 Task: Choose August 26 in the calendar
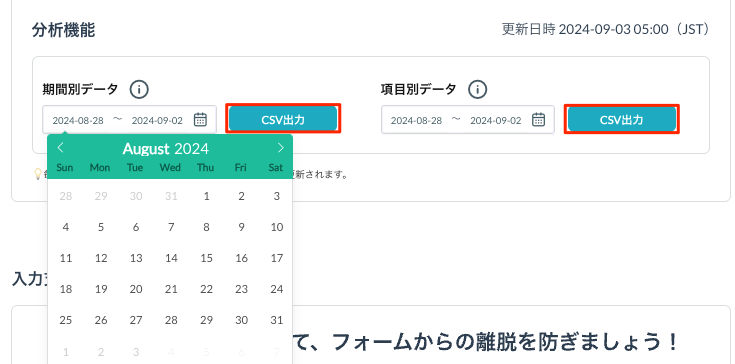tap(101, 320)
